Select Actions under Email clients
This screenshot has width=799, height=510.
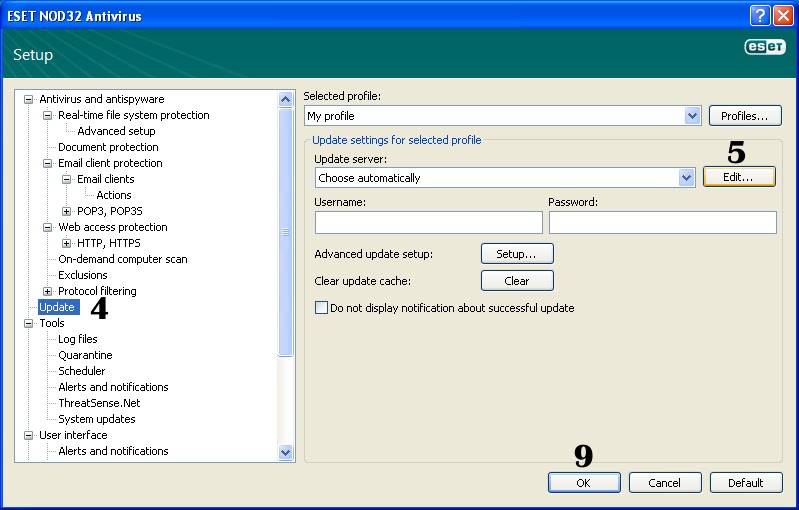[114, 195]
